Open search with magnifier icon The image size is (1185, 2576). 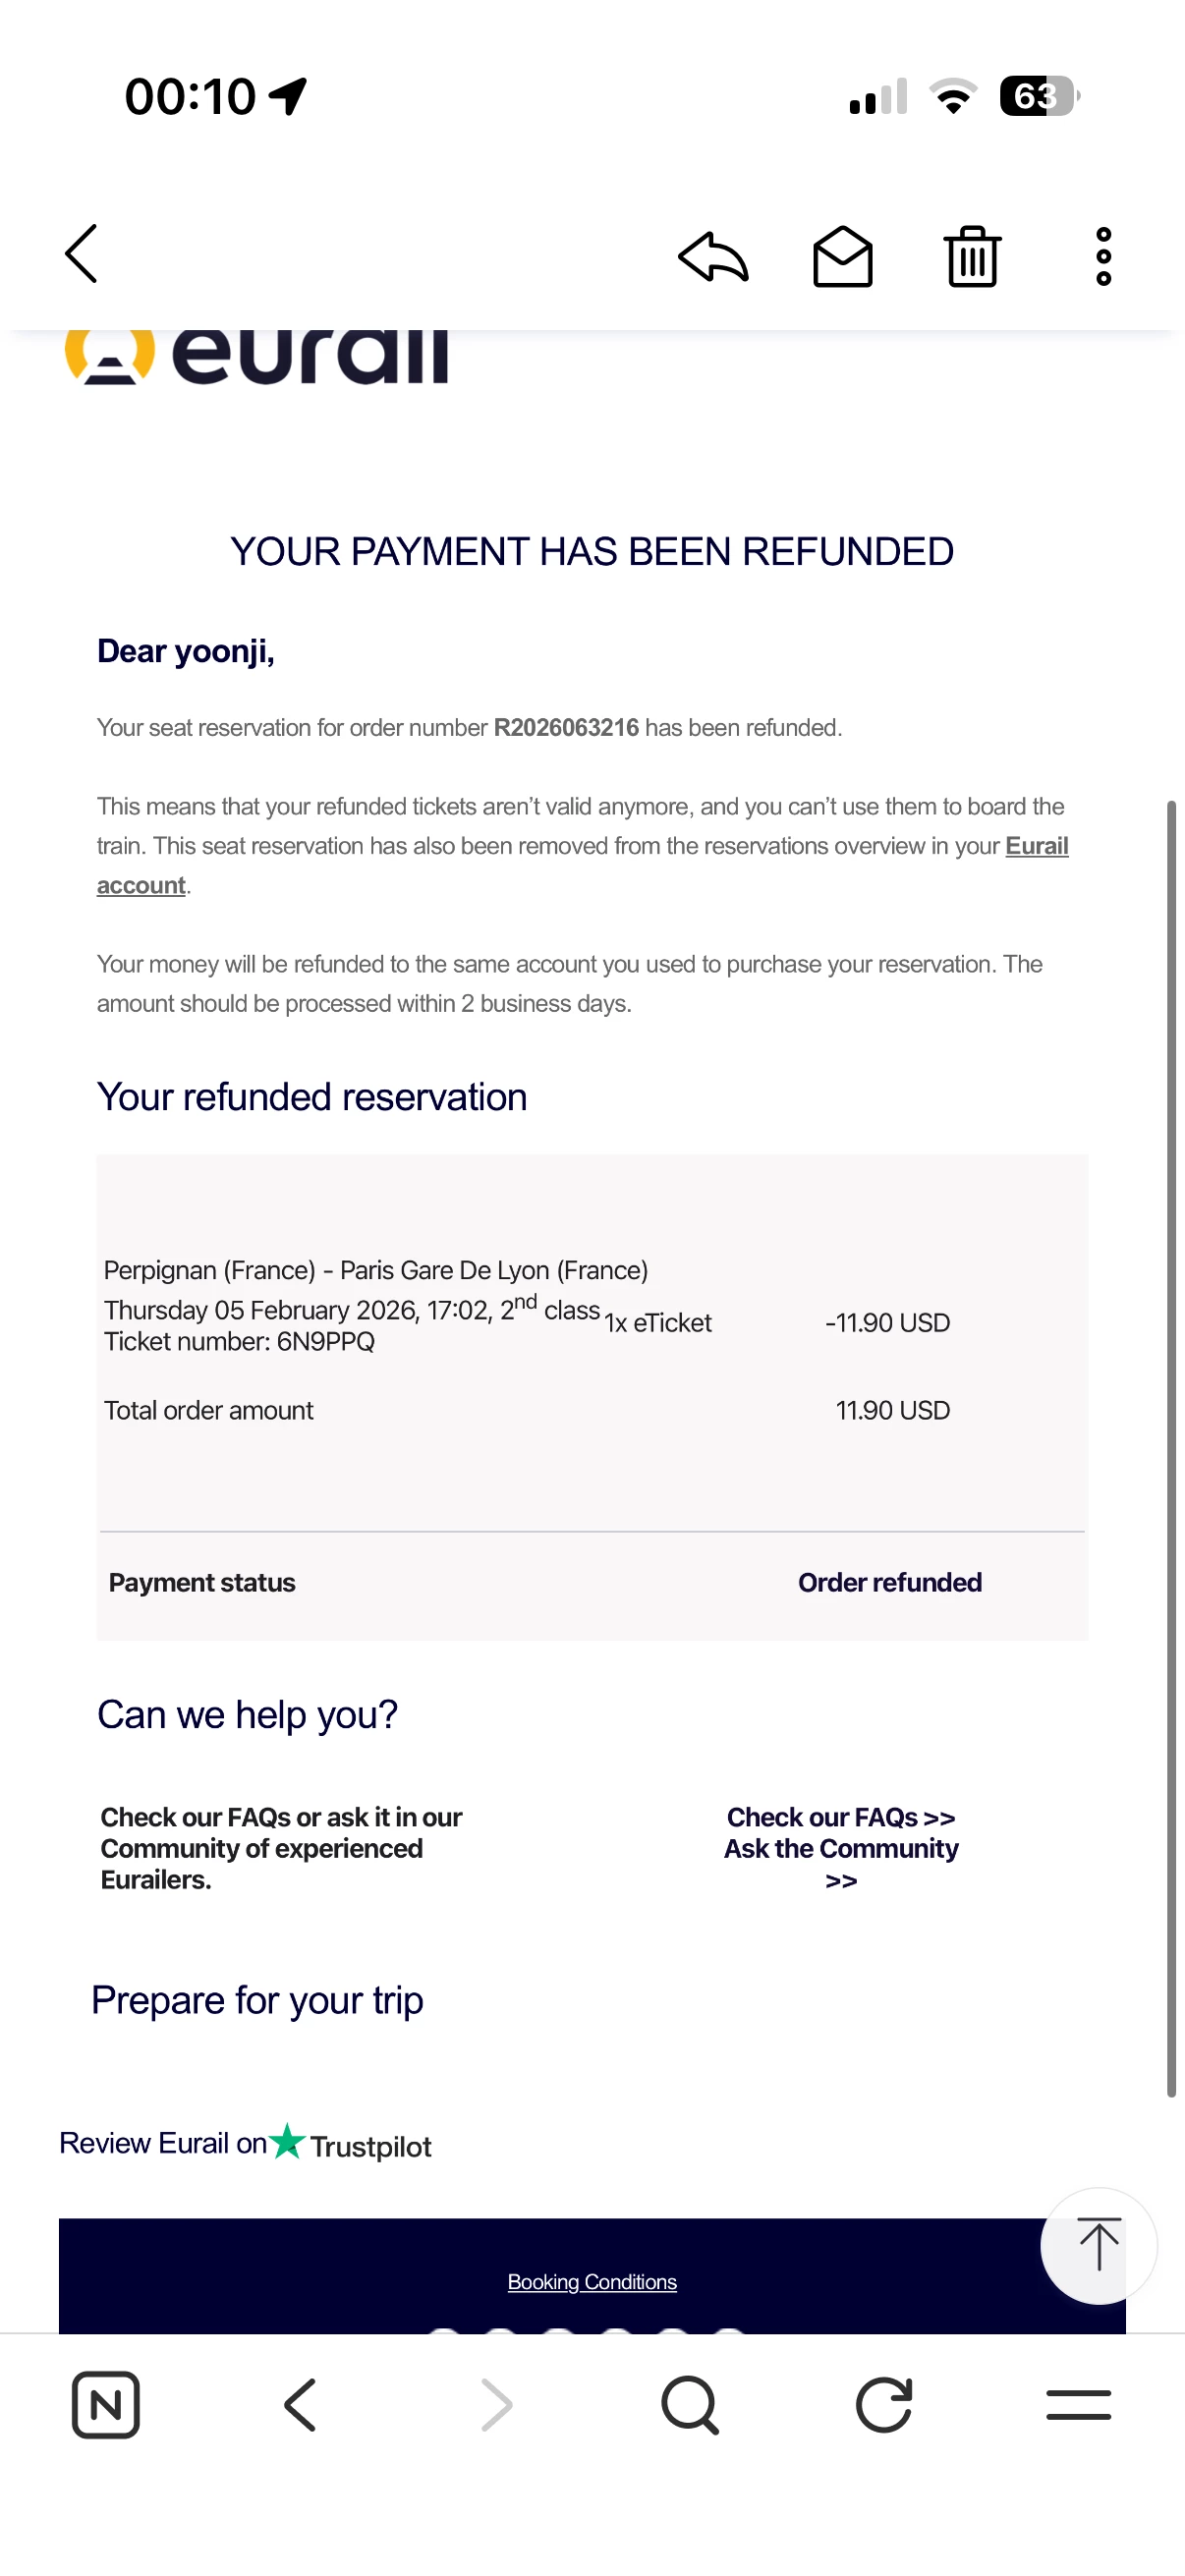pos(690,2405)
